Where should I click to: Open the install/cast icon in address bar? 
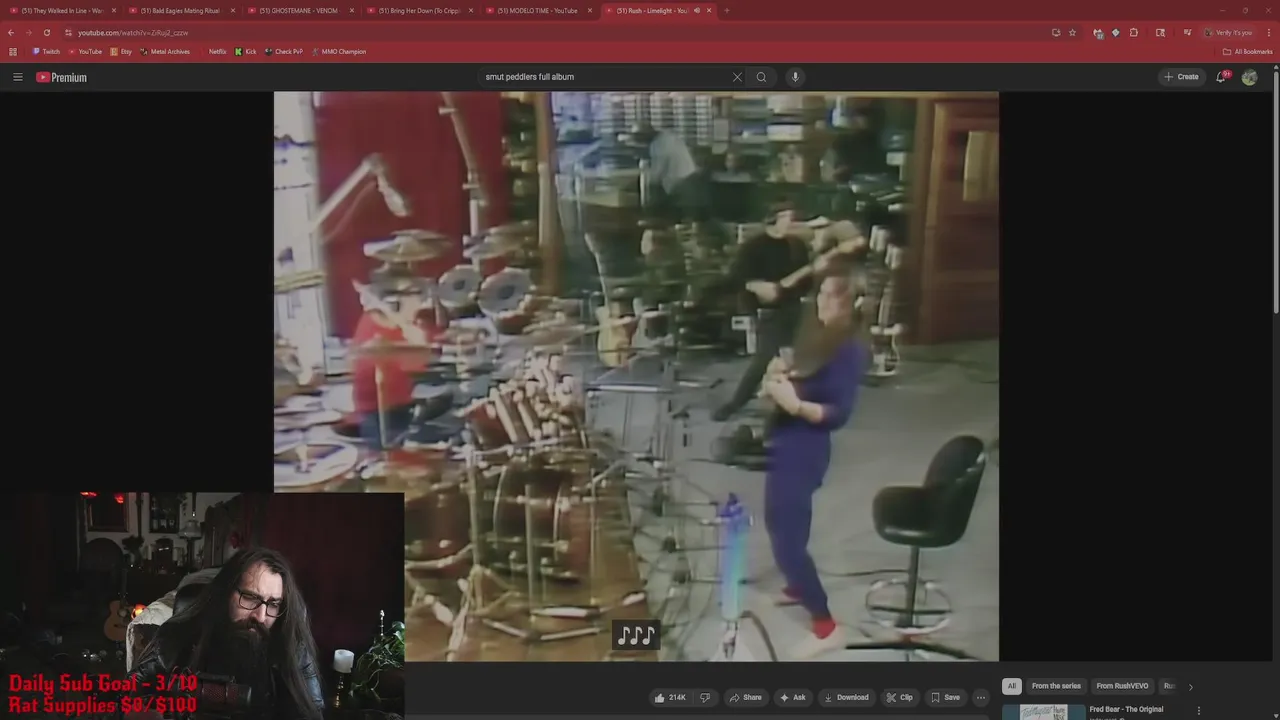1056,32
